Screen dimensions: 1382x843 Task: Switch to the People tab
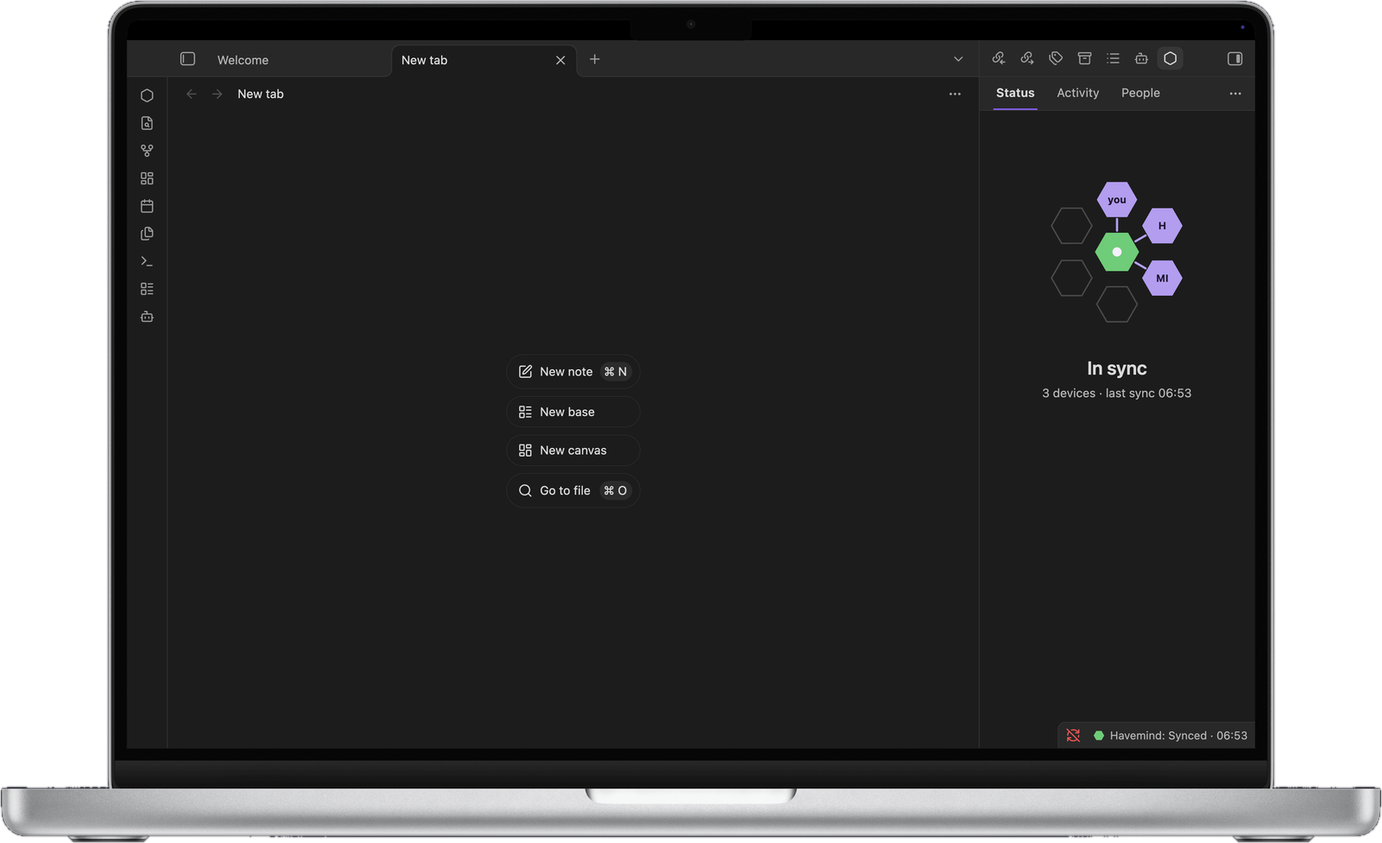coord(1140,93)
